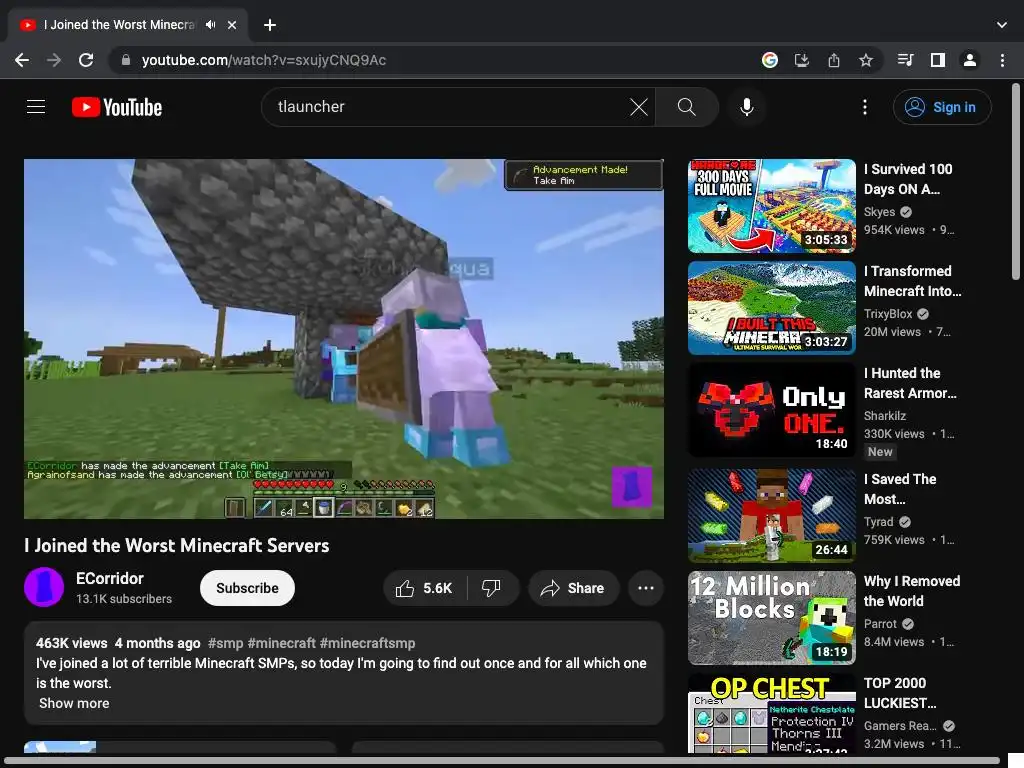
Task: Click the Sign in button
Action: [x=942, y=107]
